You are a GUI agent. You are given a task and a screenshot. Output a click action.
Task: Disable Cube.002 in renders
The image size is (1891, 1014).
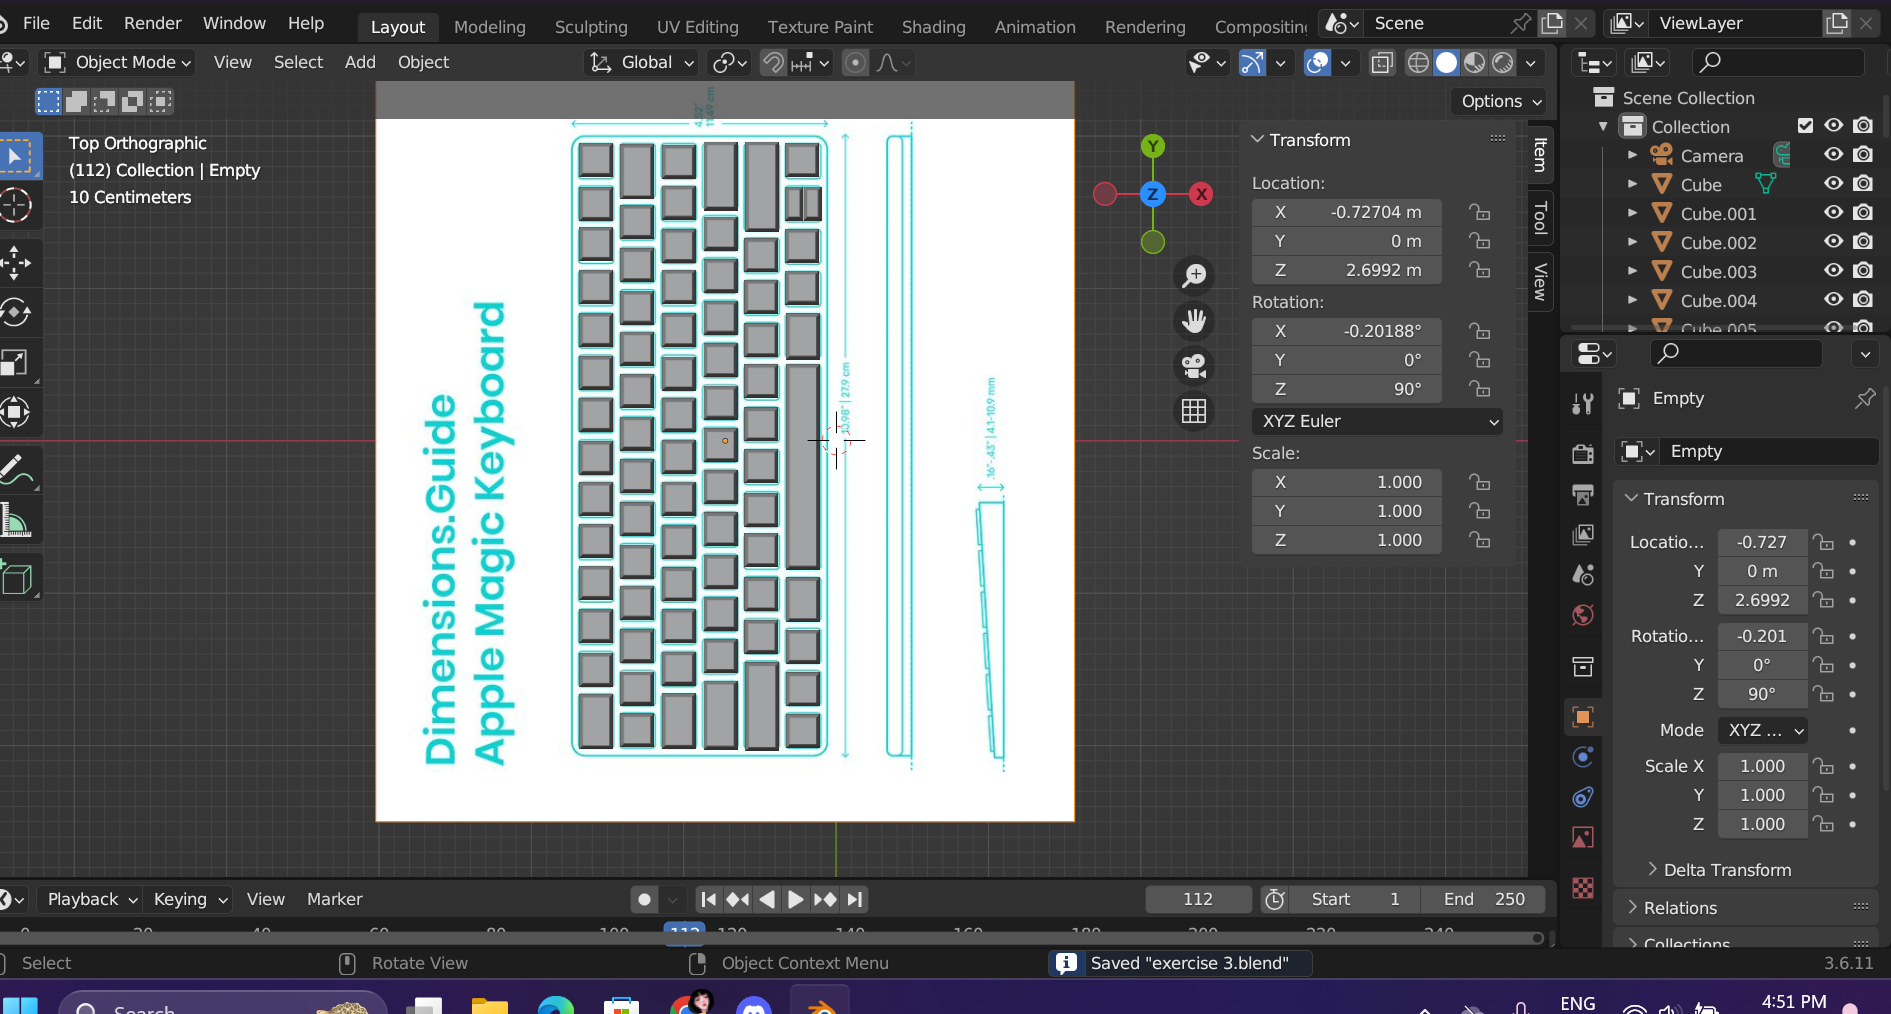pos(1862,242)
